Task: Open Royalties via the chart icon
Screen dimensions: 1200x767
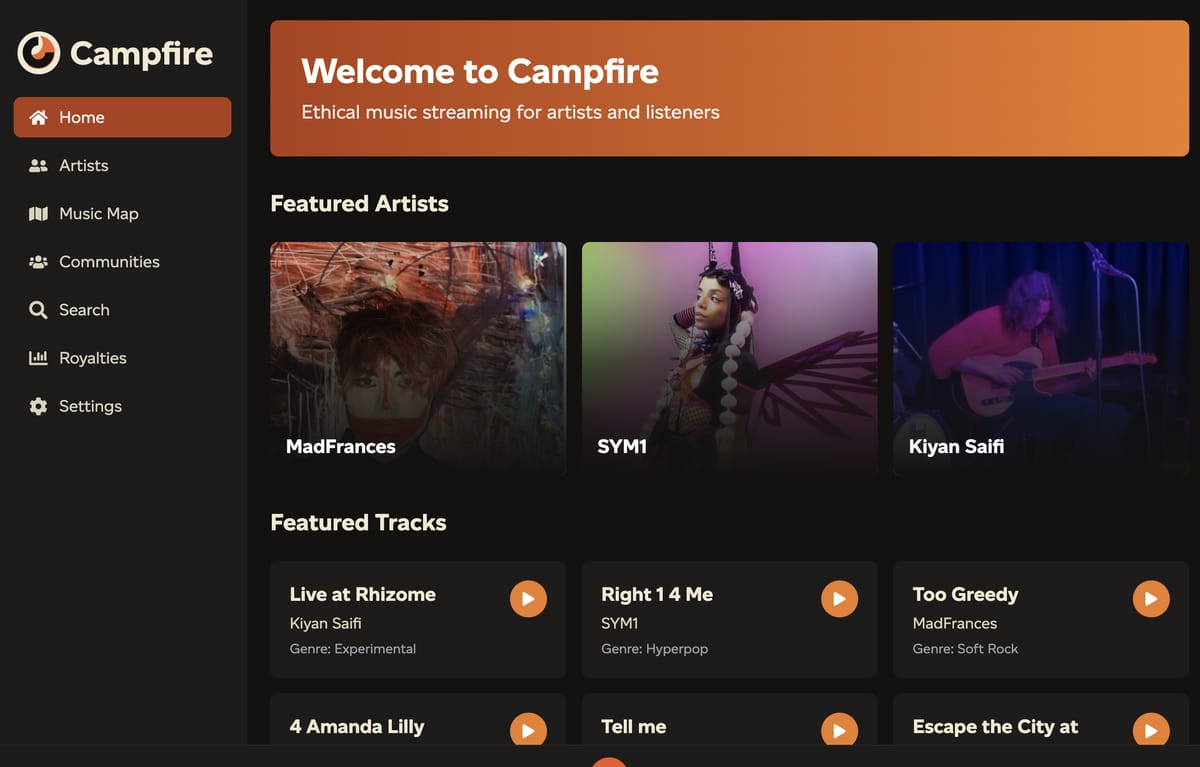Action: [37, 357]
